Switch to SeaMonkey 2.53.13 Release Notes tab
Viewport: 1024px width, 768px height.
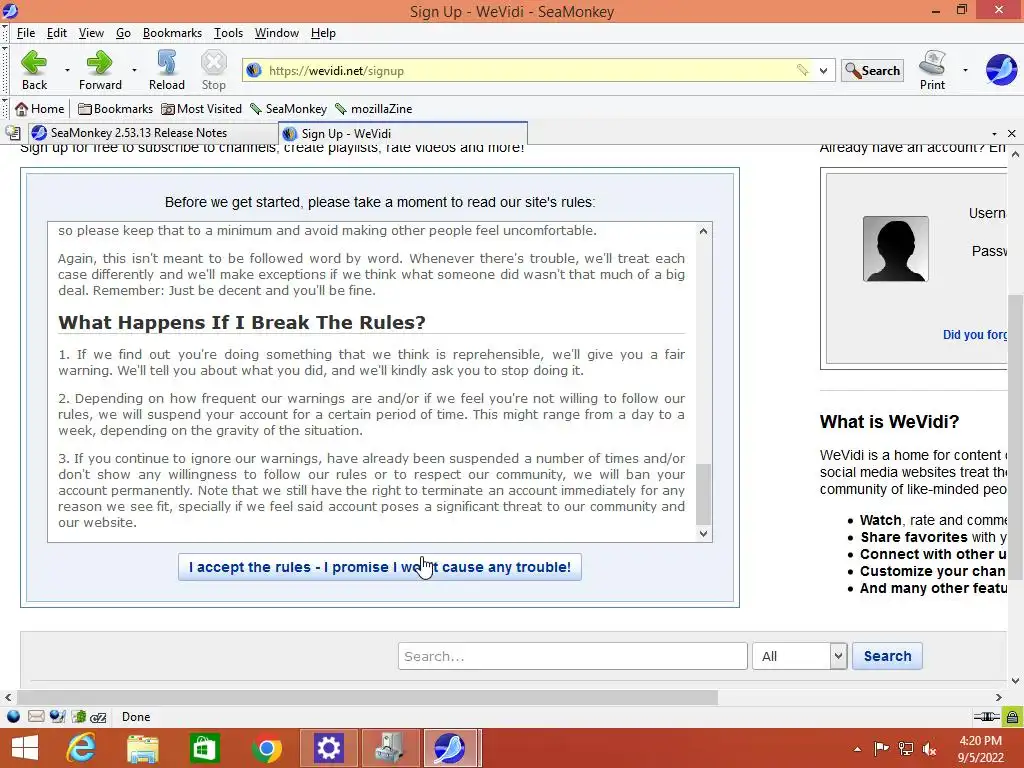[153, 133]
